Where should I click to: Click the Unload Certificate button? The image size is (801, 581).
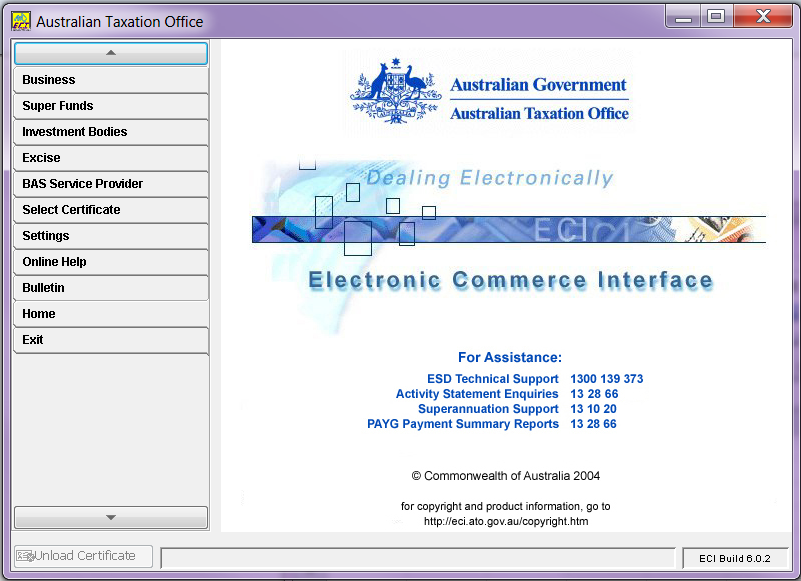pos(84,556)
